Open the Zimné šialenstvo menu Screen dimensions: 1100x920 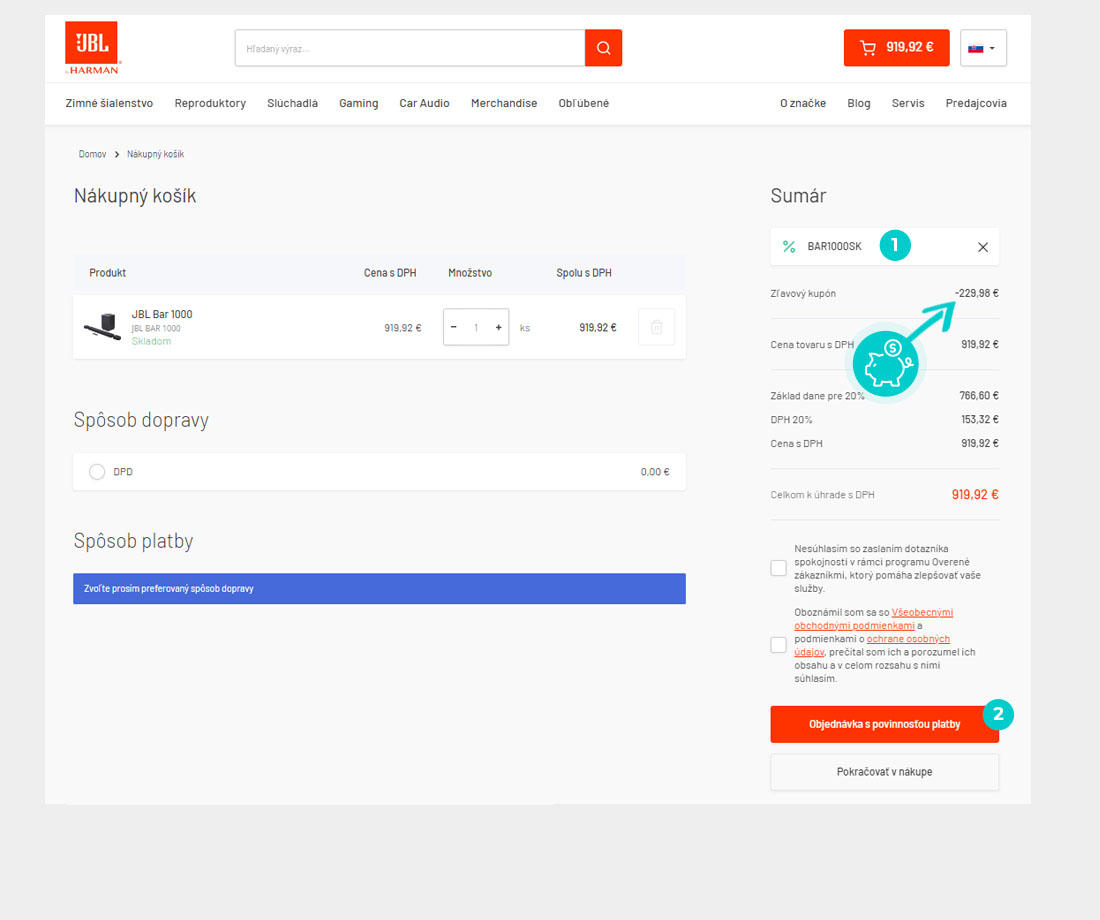point(109,103)
